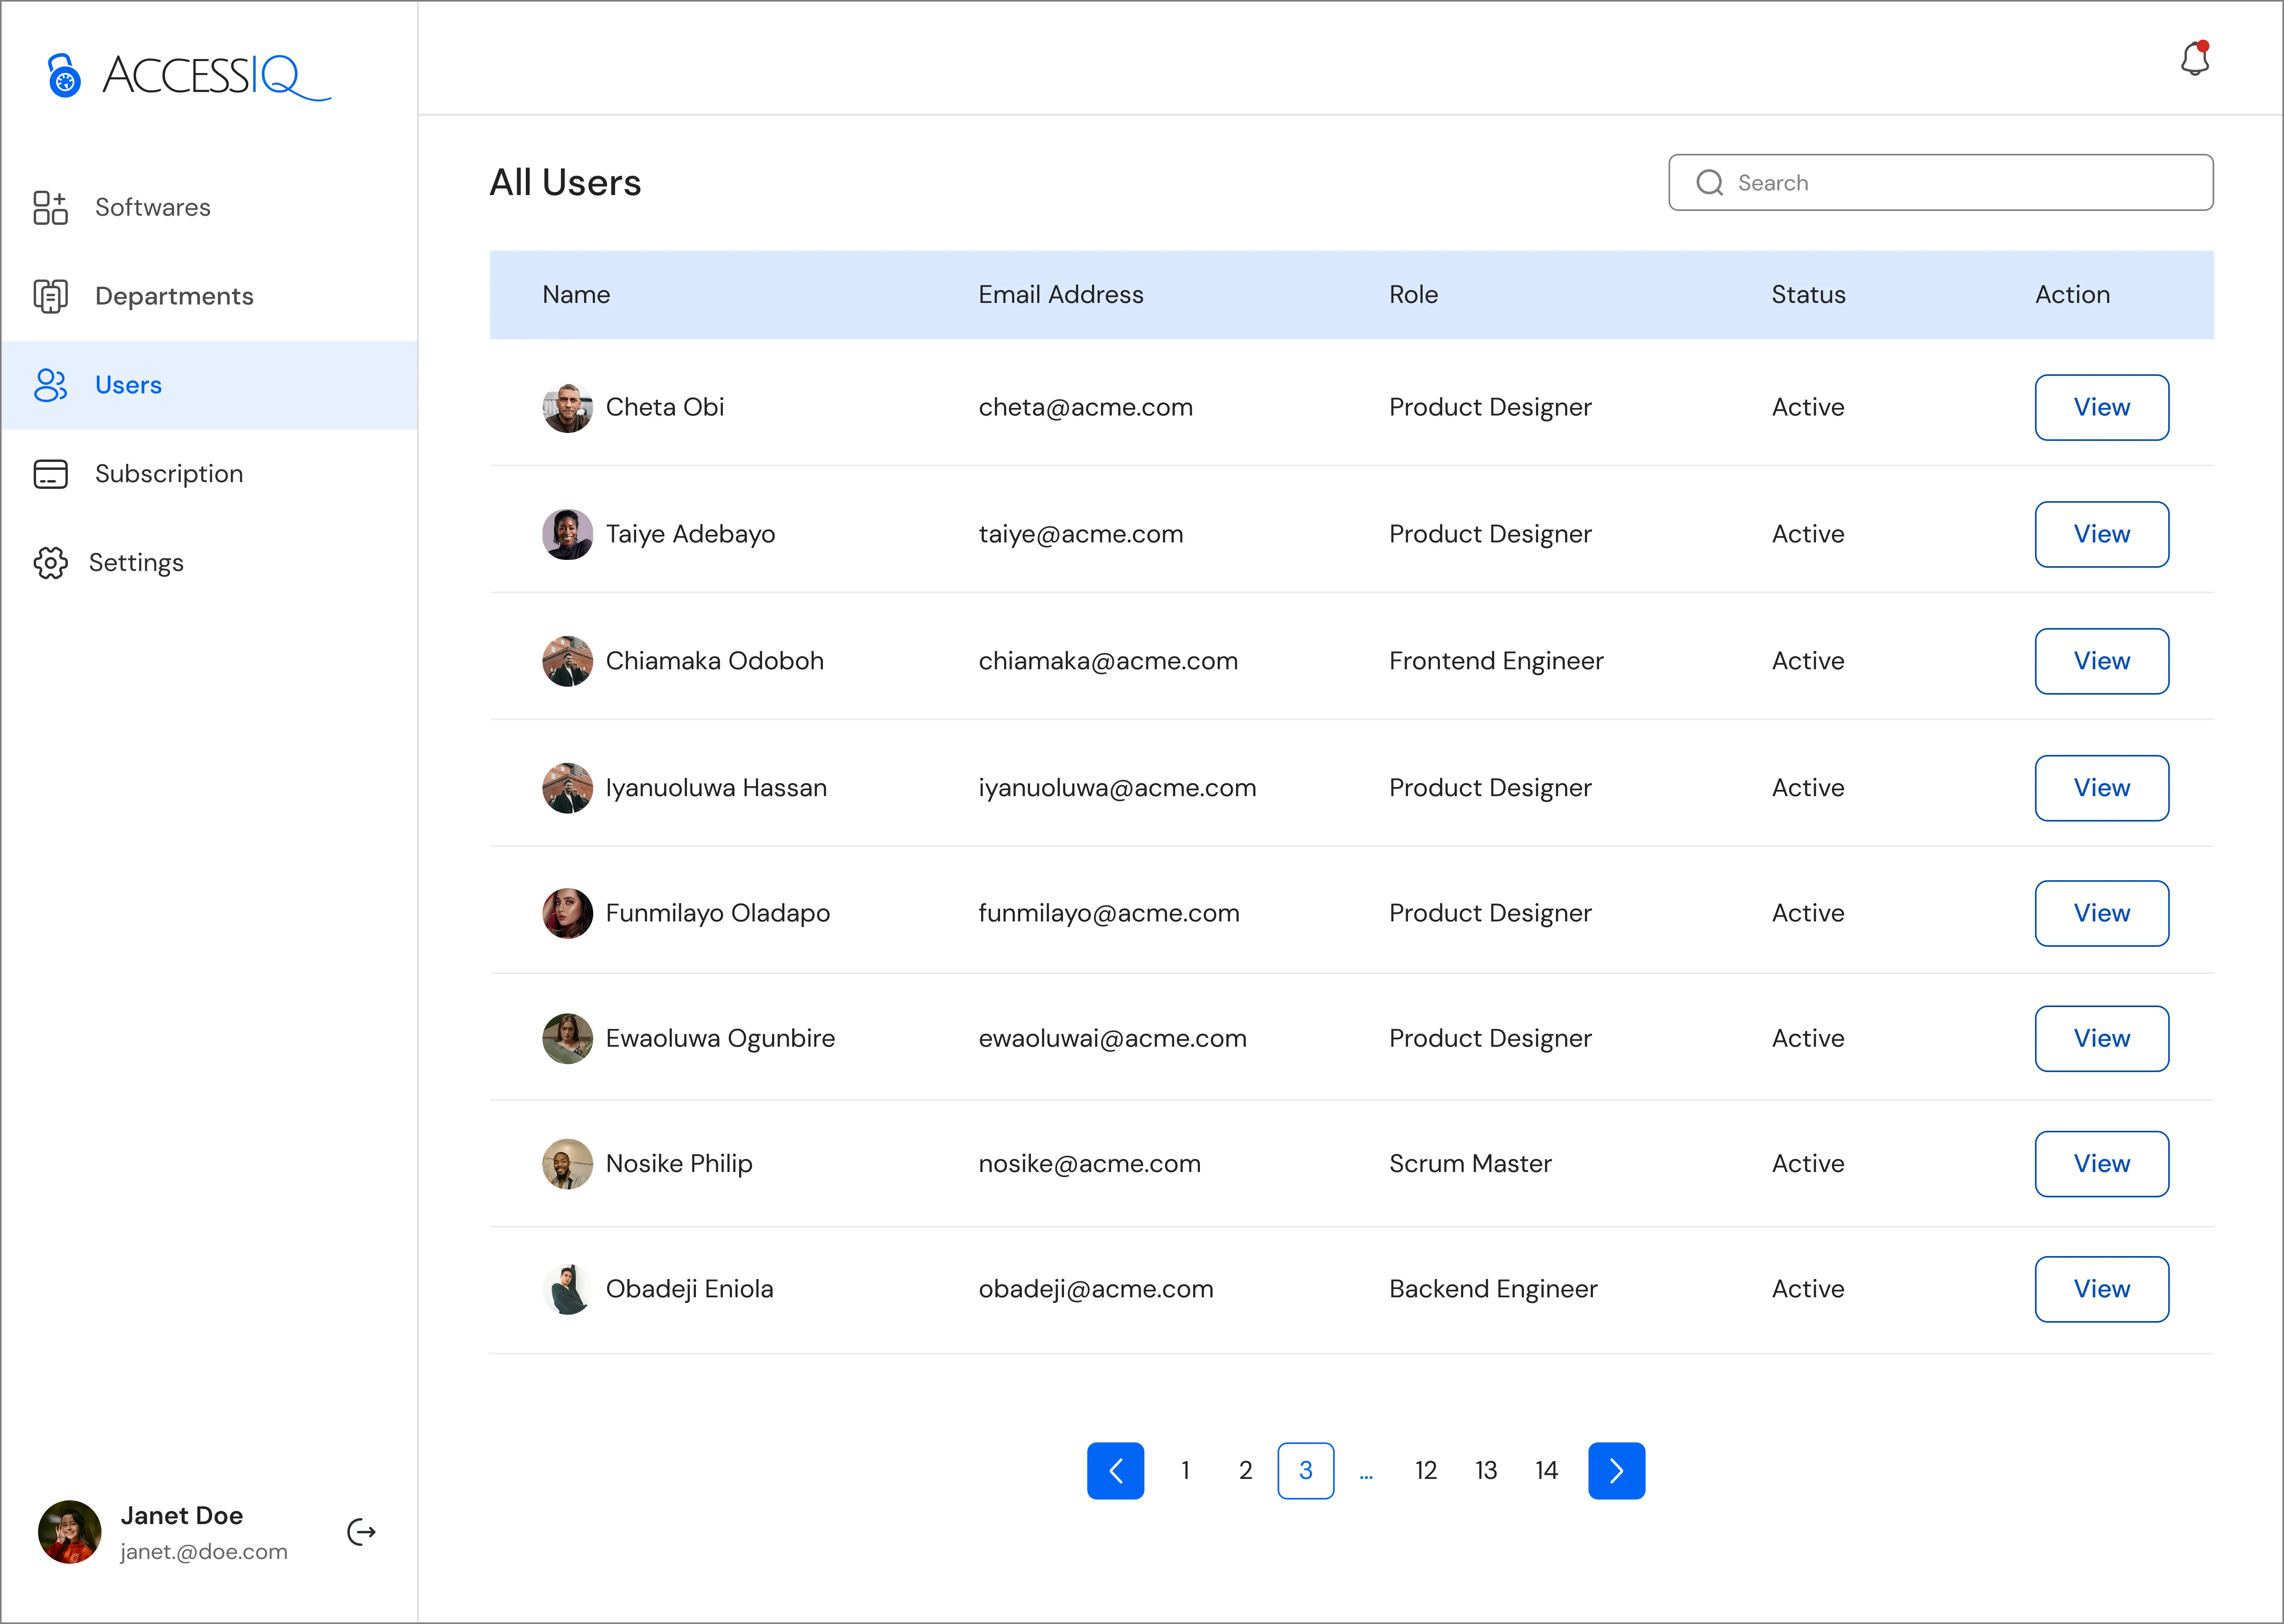Select page 1 in pagination
The height and width of the screenshot is (1624, 2284).
[1185, 1470]
